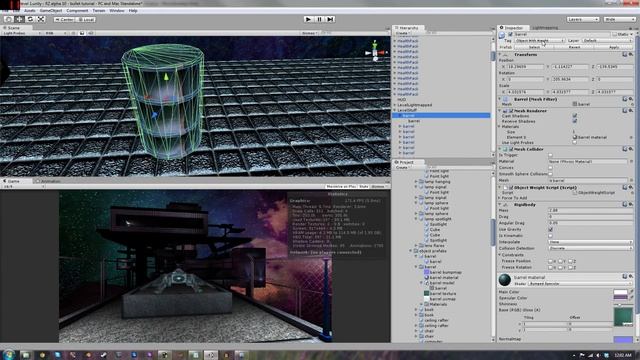
Task: Select the Rotate tool in toolbar
Action: tap(30, 19)
